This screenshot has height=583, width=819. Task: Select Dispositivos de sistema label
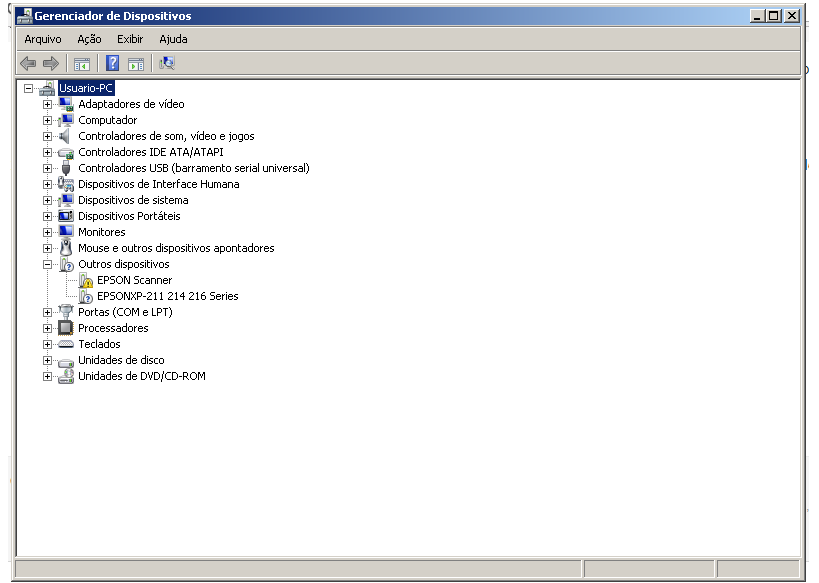coord(133,200)
